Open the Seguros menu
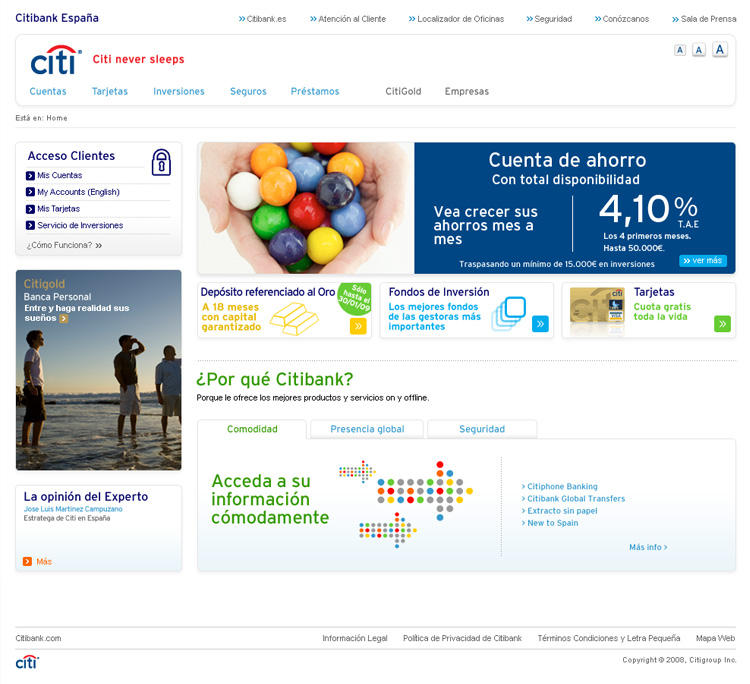The image size is (750, 684). [248, 91]
